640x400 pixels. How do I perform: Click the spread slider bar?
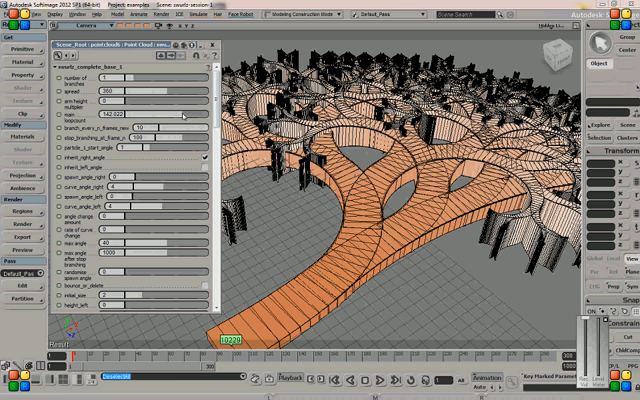pos(165,90)
